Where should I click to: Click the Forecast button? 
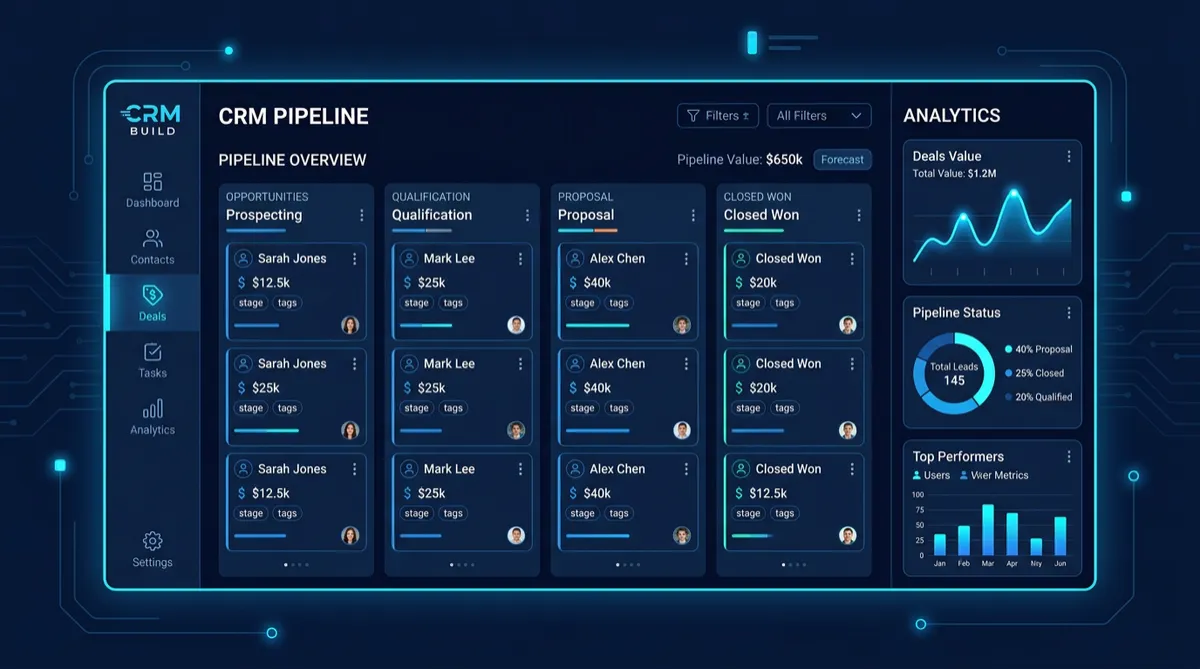842,160
